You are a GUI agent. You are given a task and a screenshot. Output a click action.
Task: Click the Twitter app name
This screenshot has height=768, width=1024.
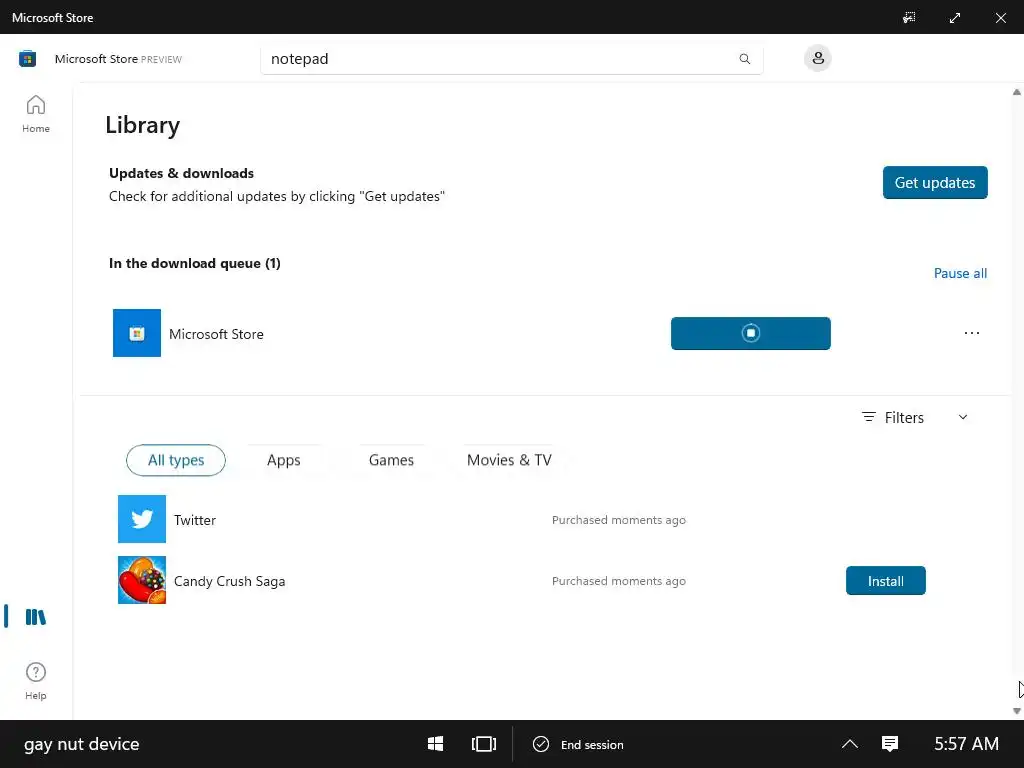coord(195,520)
